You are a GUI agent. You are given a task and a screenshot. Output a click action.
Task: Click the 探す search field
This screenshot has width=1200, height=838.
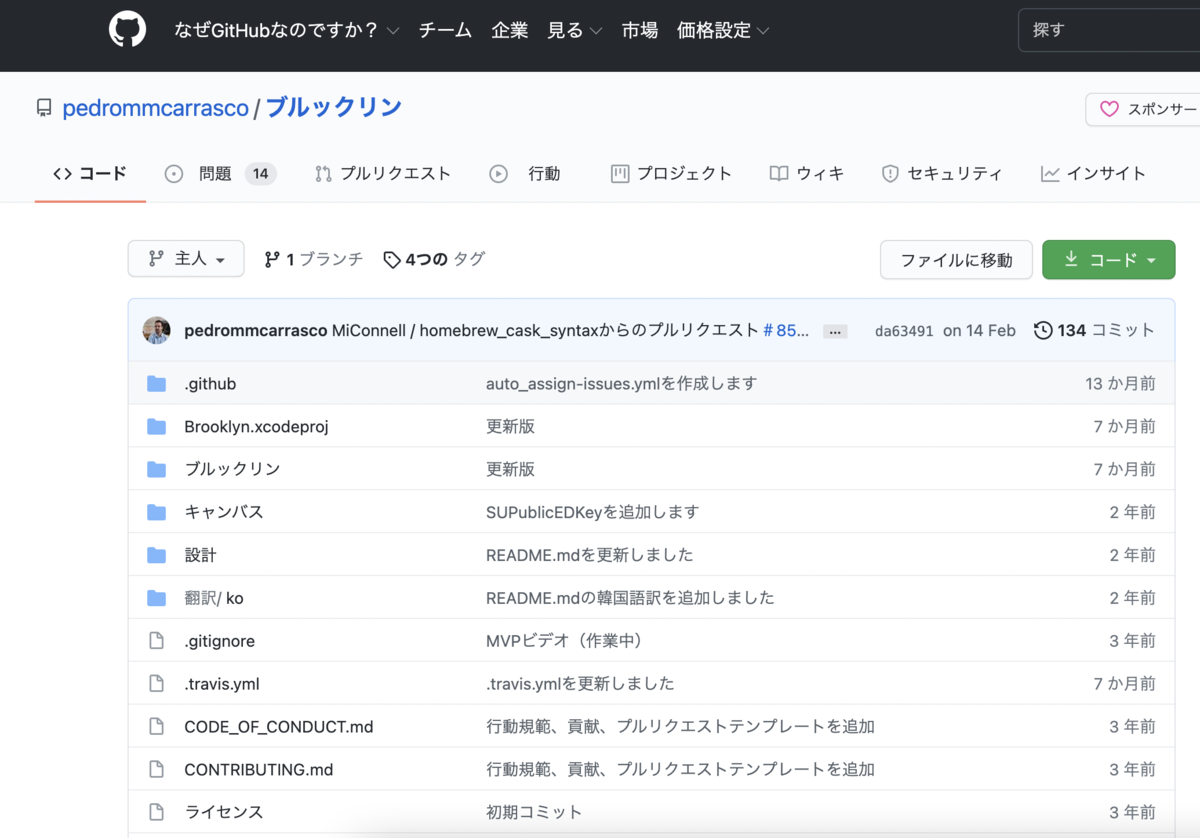coord(1109,30)
